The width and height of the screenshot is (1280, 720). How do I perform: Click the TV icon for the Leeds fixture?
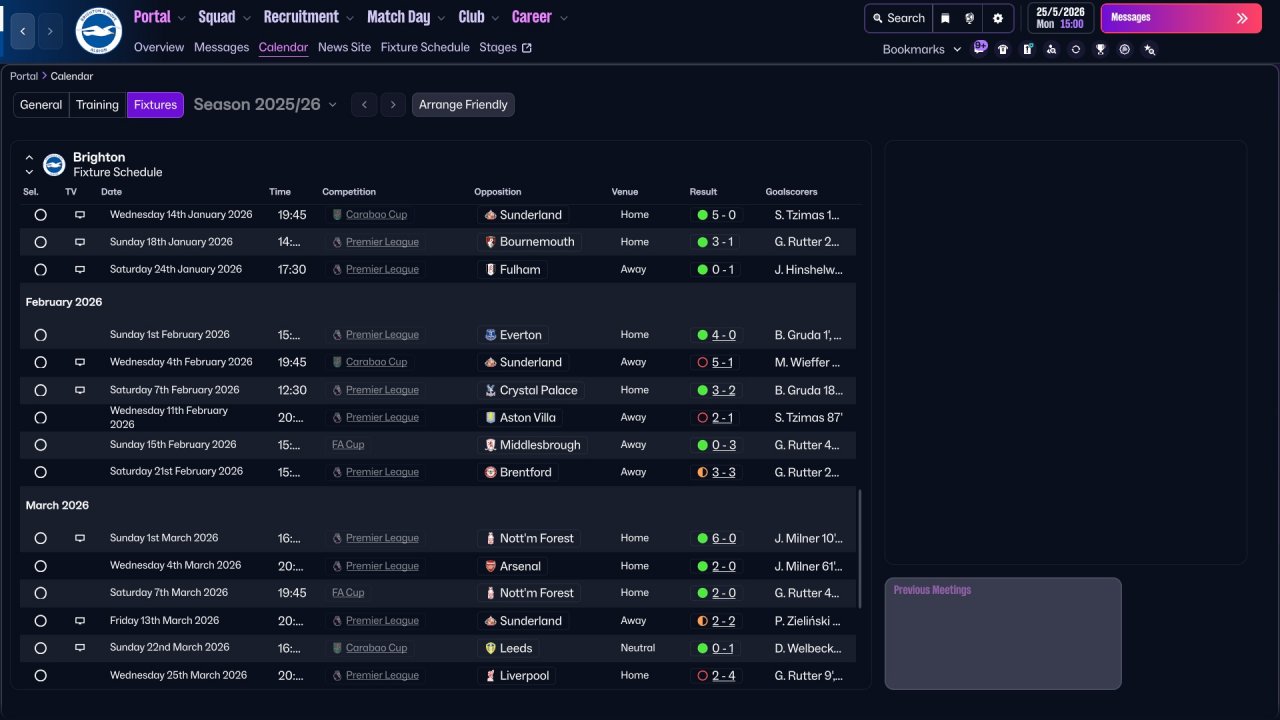pyautogui.click(x=80, y=648)
